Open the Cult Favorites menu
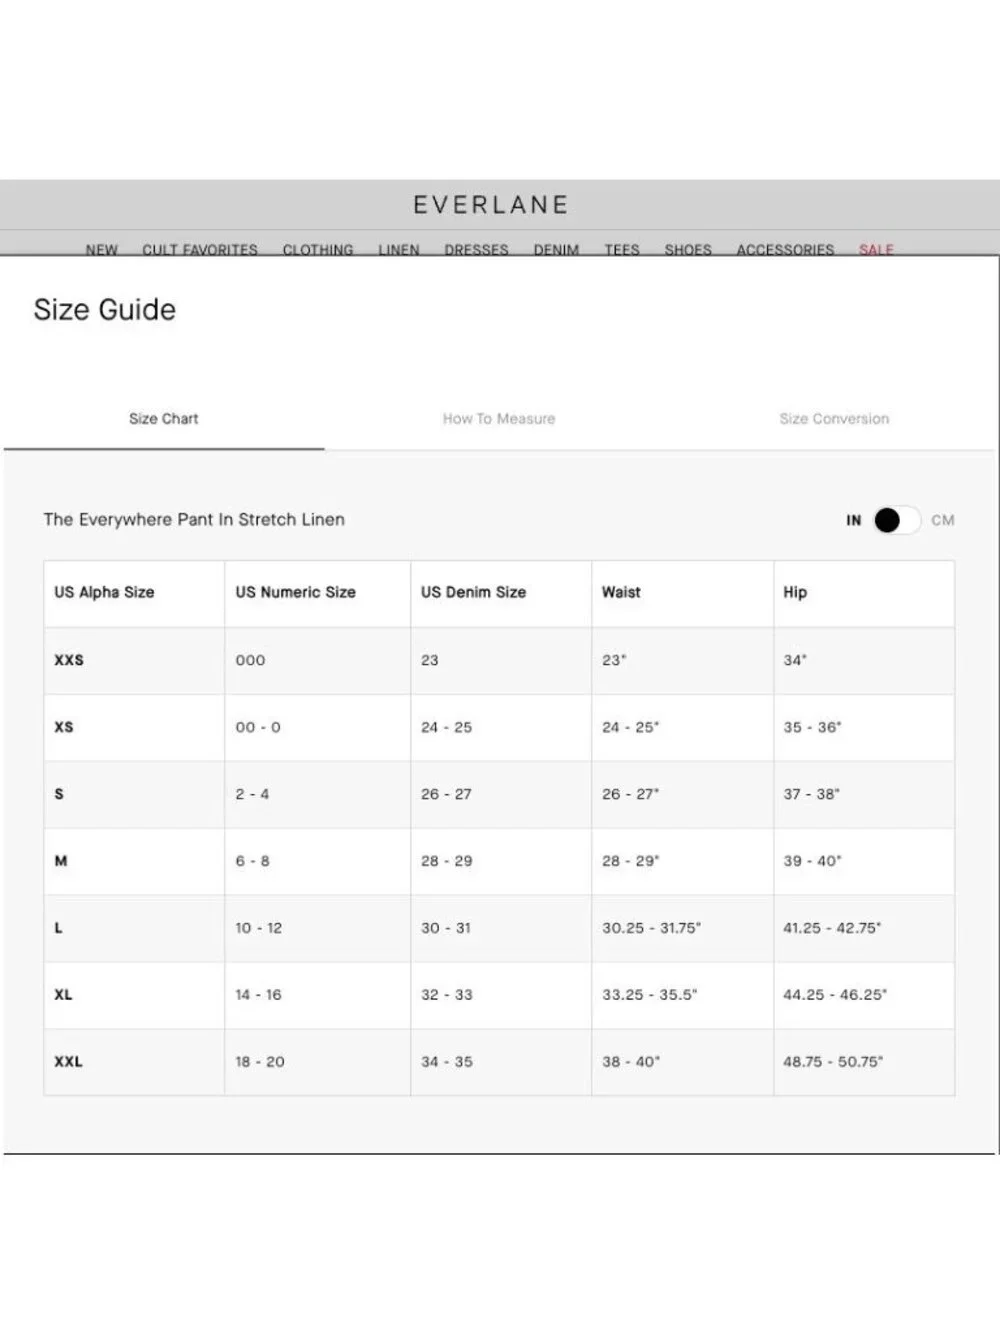The height and width of the screenshot is (1333, 1000). [x=200, y=249]
